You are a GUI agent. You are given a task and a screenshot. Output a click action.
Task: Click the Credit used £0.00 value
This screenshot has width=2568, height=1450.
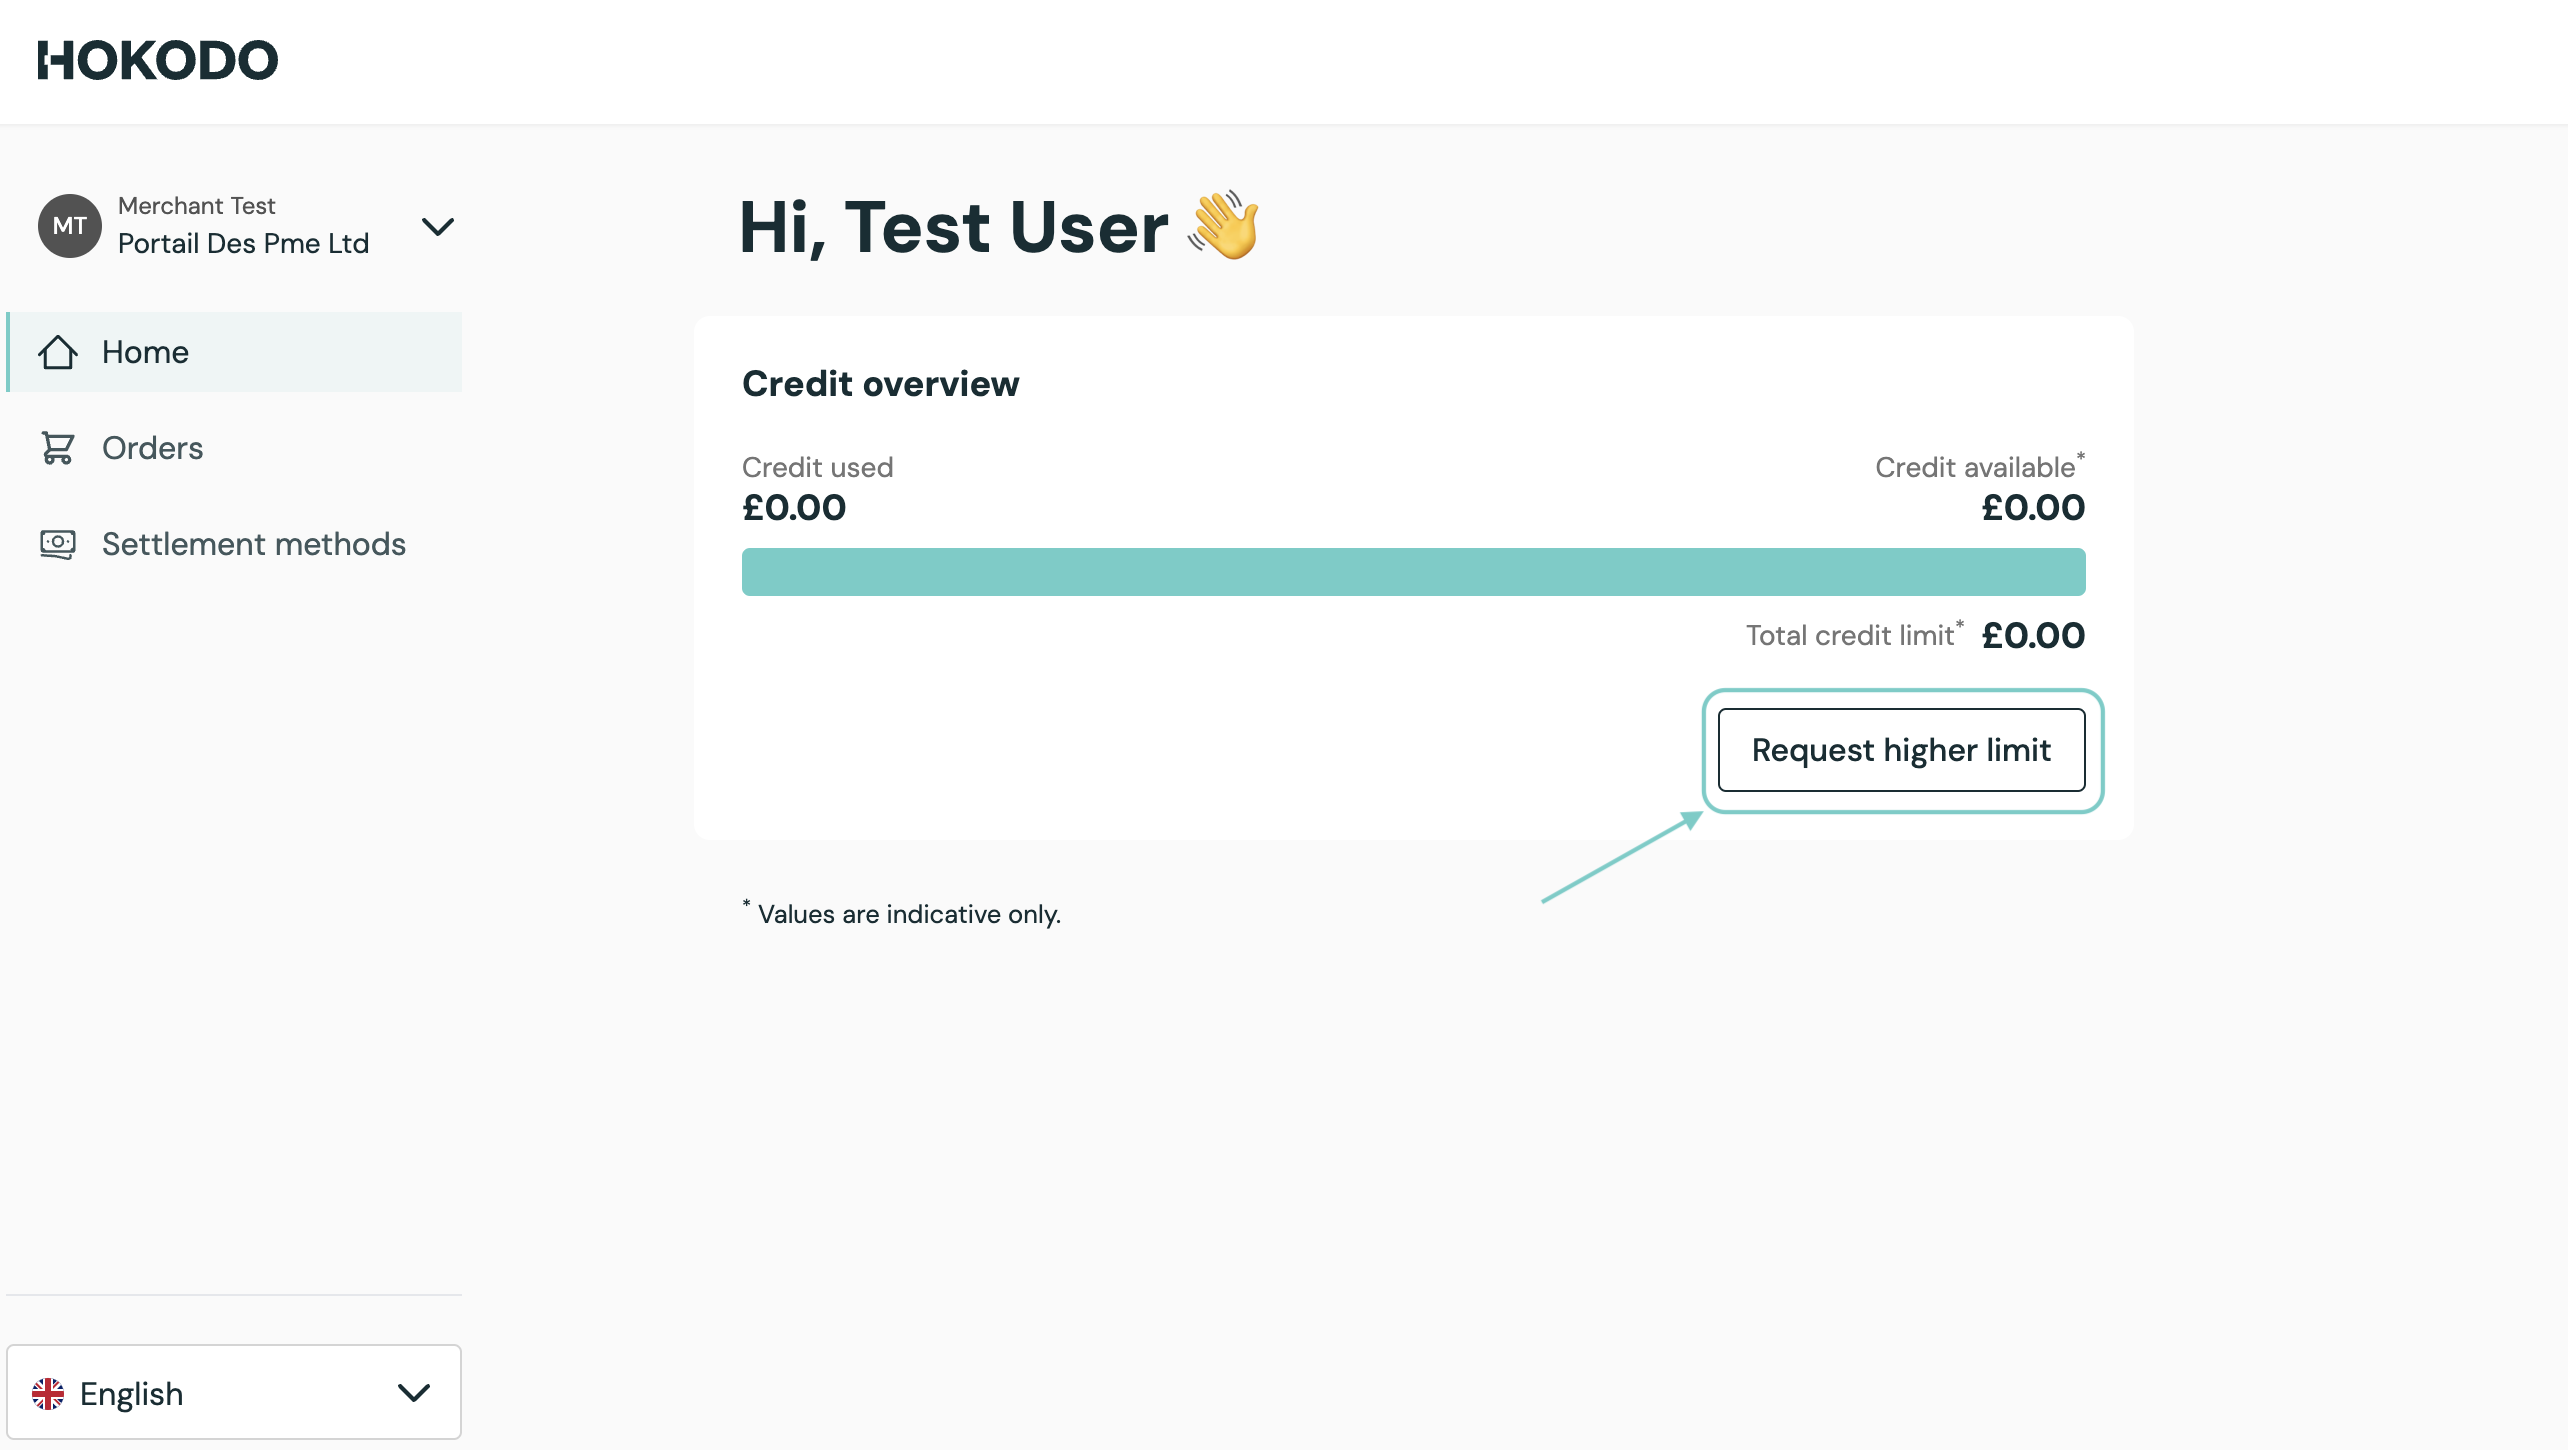point(794,508)
